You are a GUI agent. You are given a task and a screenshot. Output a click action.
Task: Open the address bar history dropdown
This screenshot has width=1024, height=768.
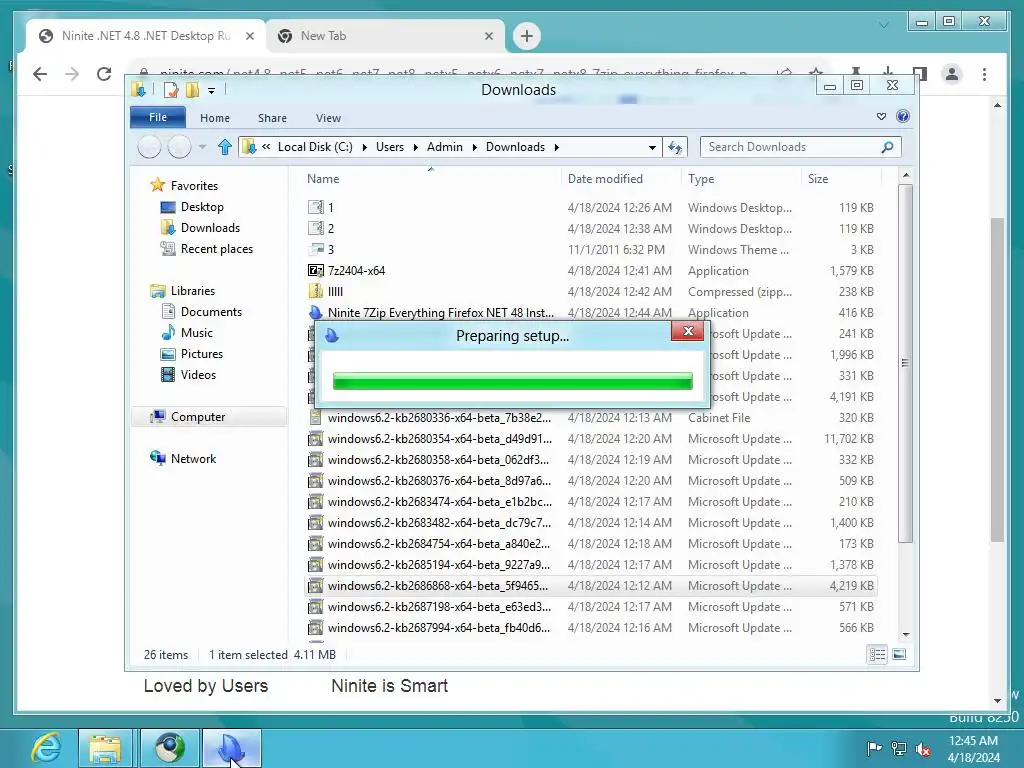(652, 148)
